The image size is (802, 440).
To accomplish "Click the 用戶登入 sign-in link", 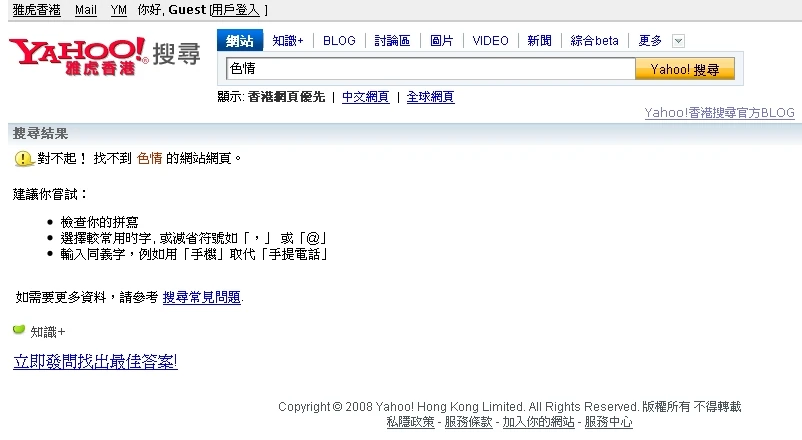I will tap(236, 10).
